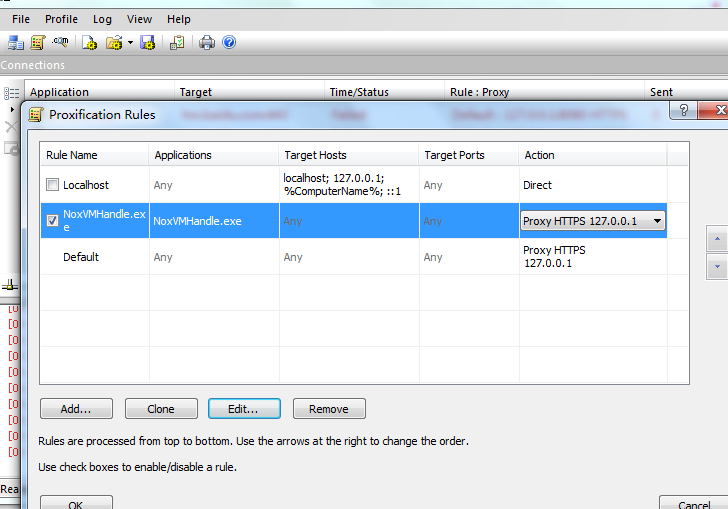Image resolution: width=728 pixels, height=509 pixels.
Task: Click the localhost; 127.0.0.1 target hosts cell
Action: (x=349, y=184)
